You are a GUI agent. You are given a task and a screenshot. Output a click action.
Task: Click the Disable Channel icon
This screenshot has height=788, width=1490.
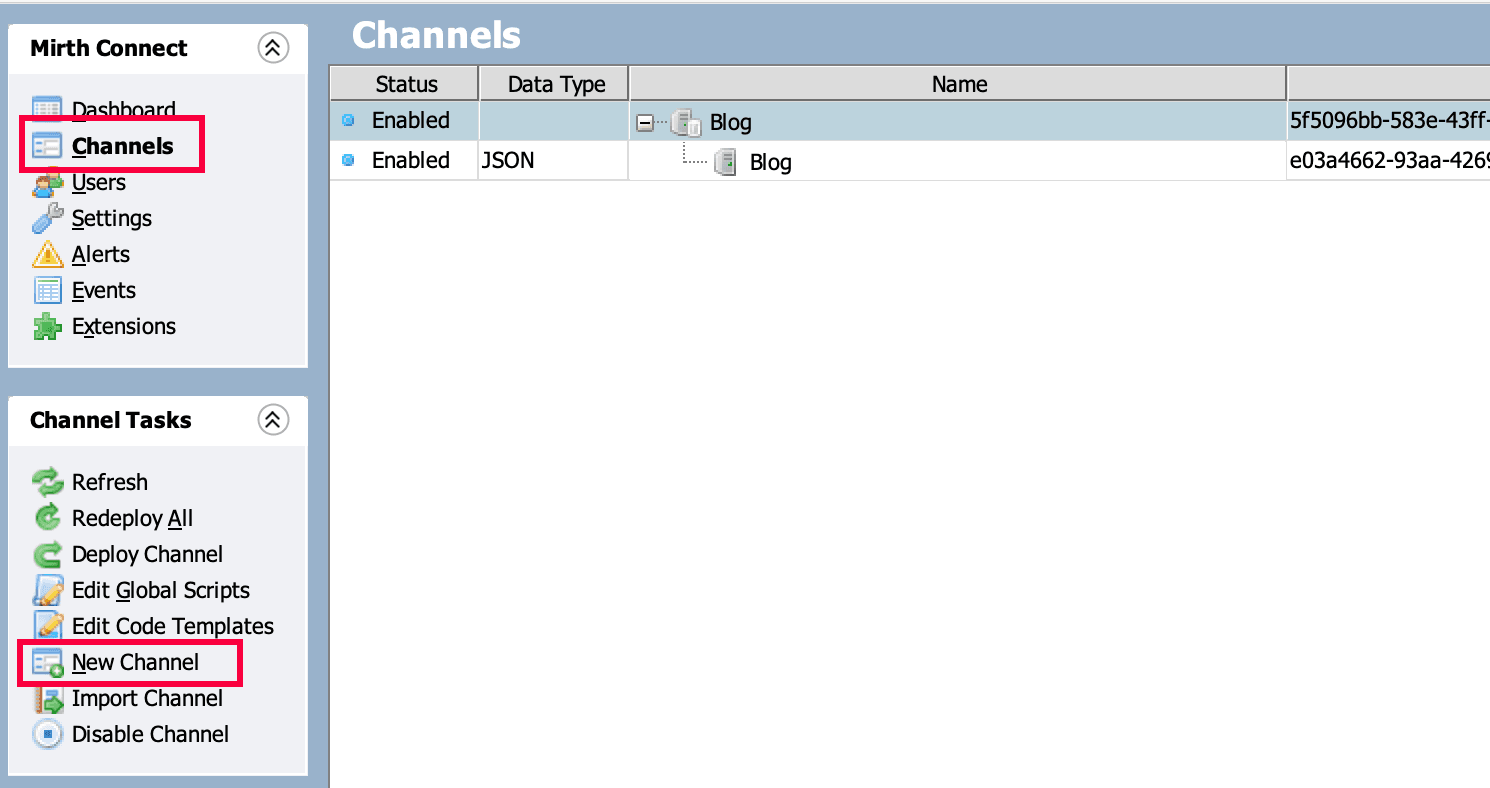pos(47,734)
